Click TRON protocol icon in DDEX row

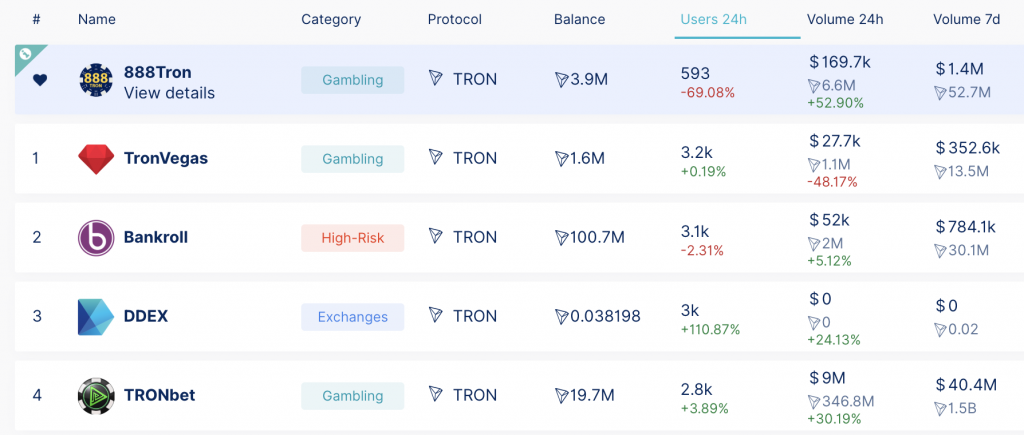click(x=436, y=316)
